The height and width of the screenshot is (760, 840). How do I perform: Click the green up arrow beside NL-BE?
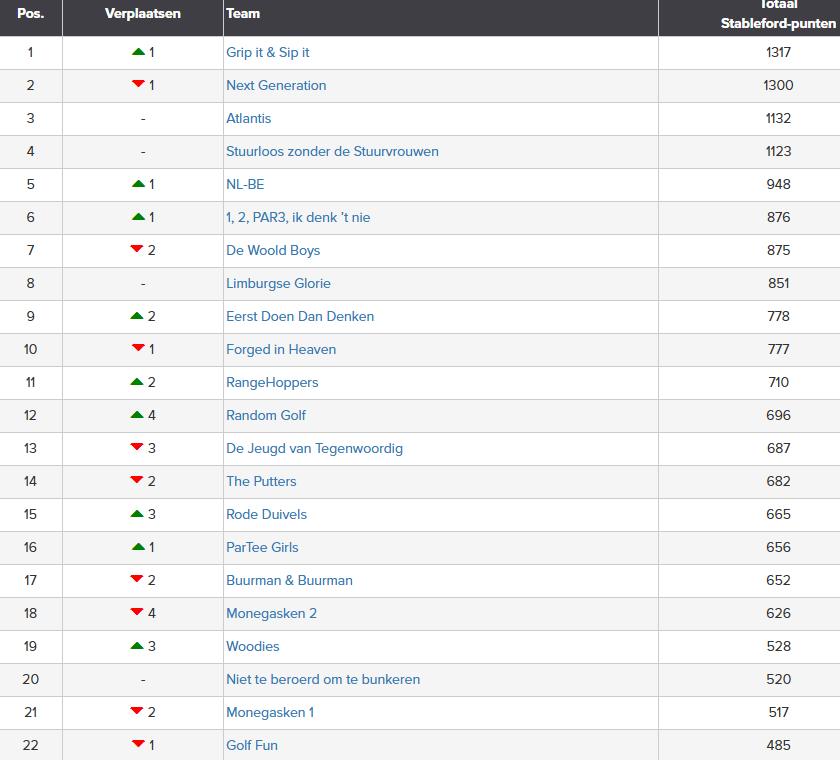[138, 184]
